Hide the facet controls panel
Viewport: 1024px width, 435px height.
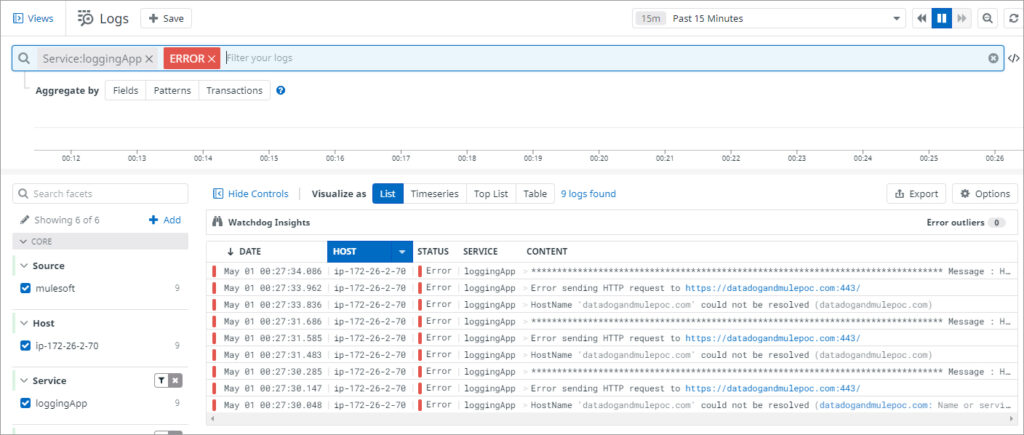tap(250, 194)
